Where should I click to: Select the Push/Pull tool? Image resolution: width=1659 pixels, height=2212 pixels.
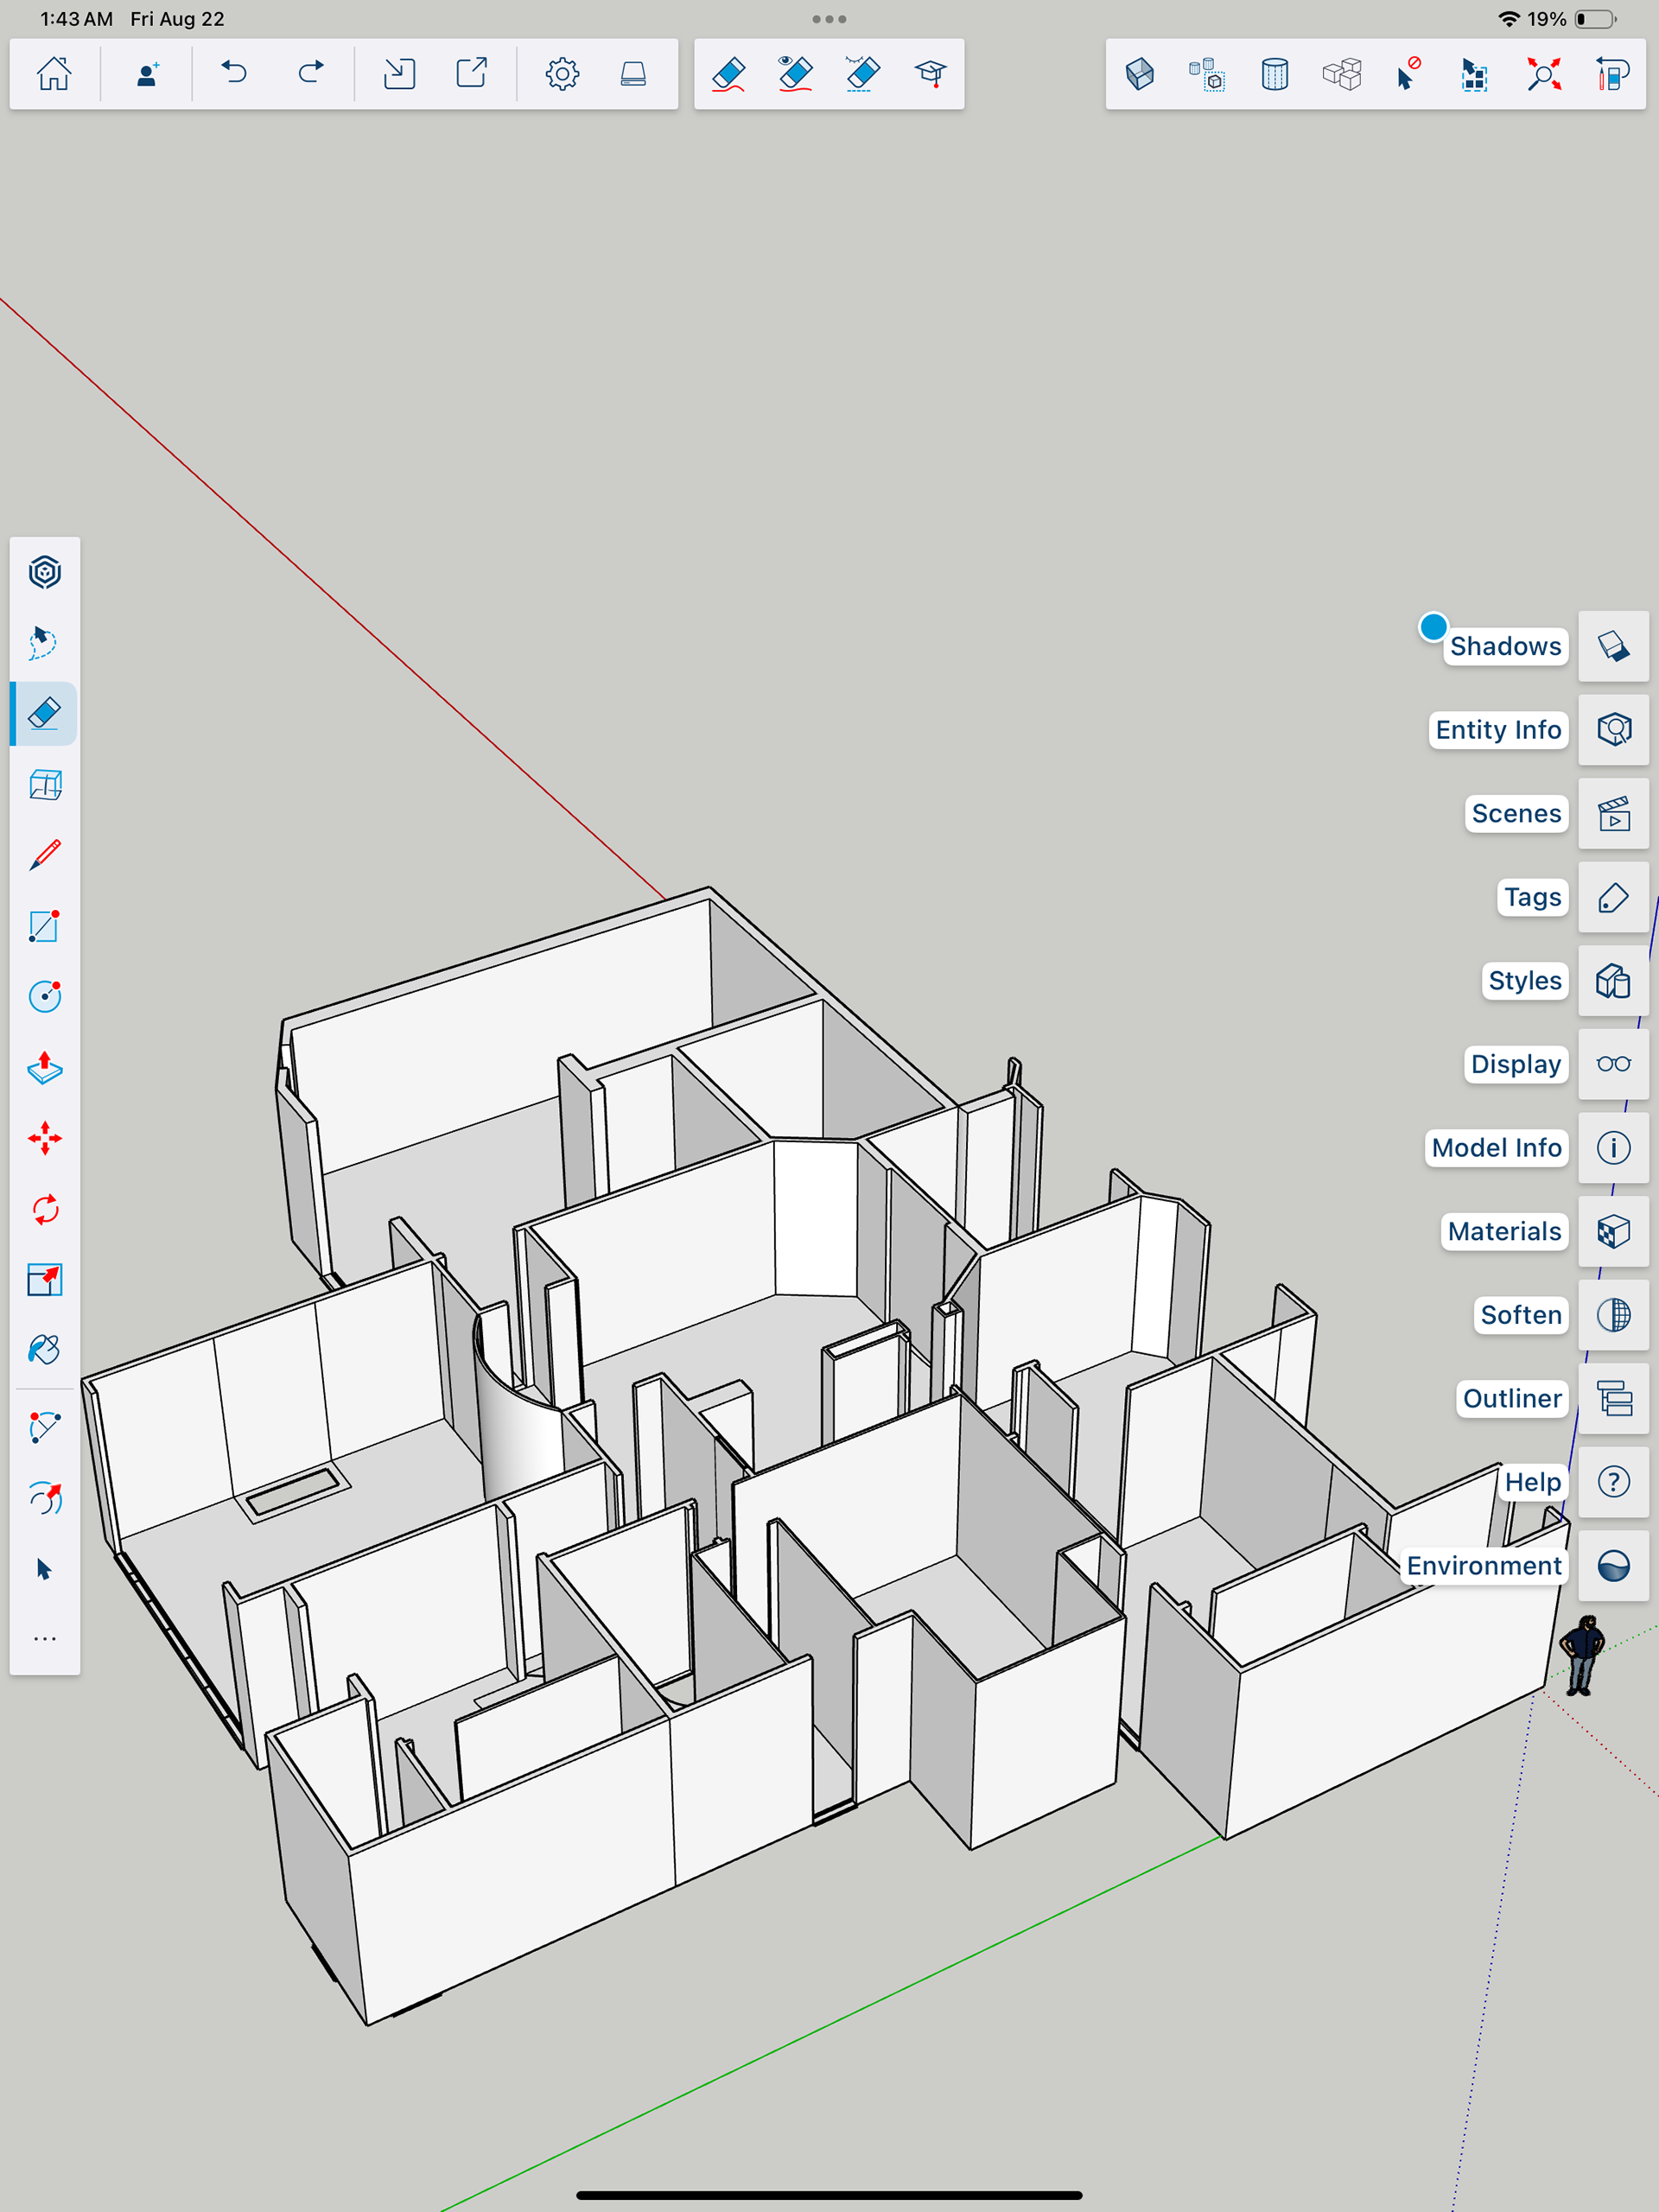point(45,1068)
